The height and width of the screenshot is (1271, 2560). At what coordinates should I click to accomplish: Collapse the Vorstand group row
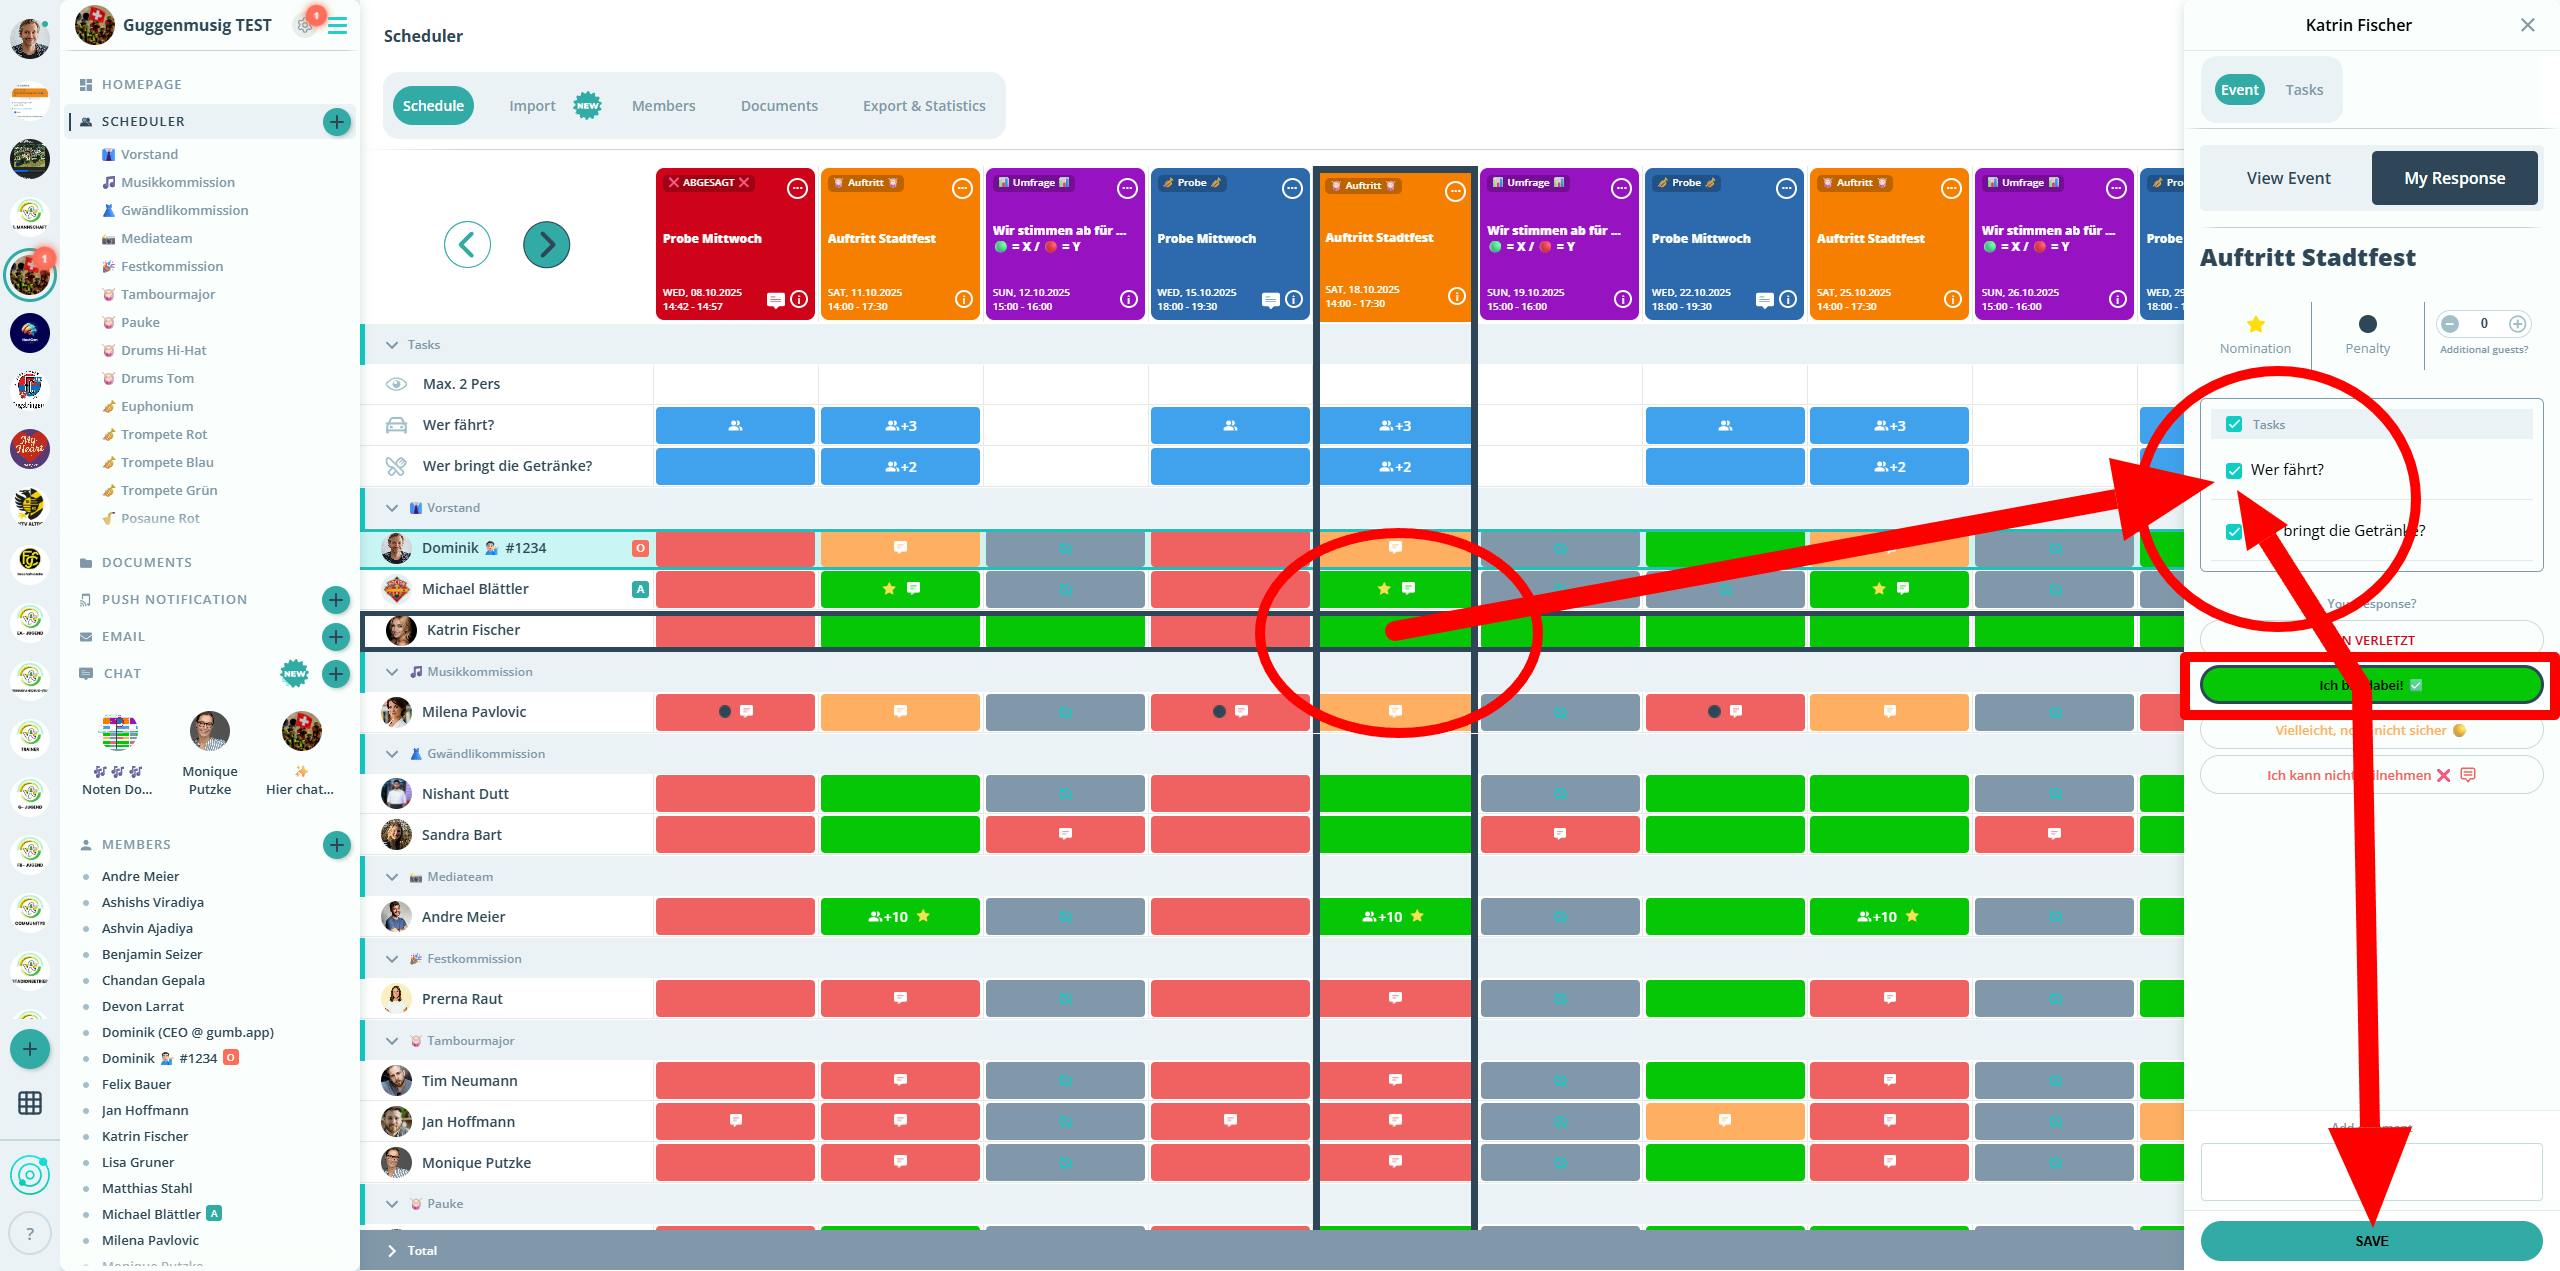coord(392,508)
